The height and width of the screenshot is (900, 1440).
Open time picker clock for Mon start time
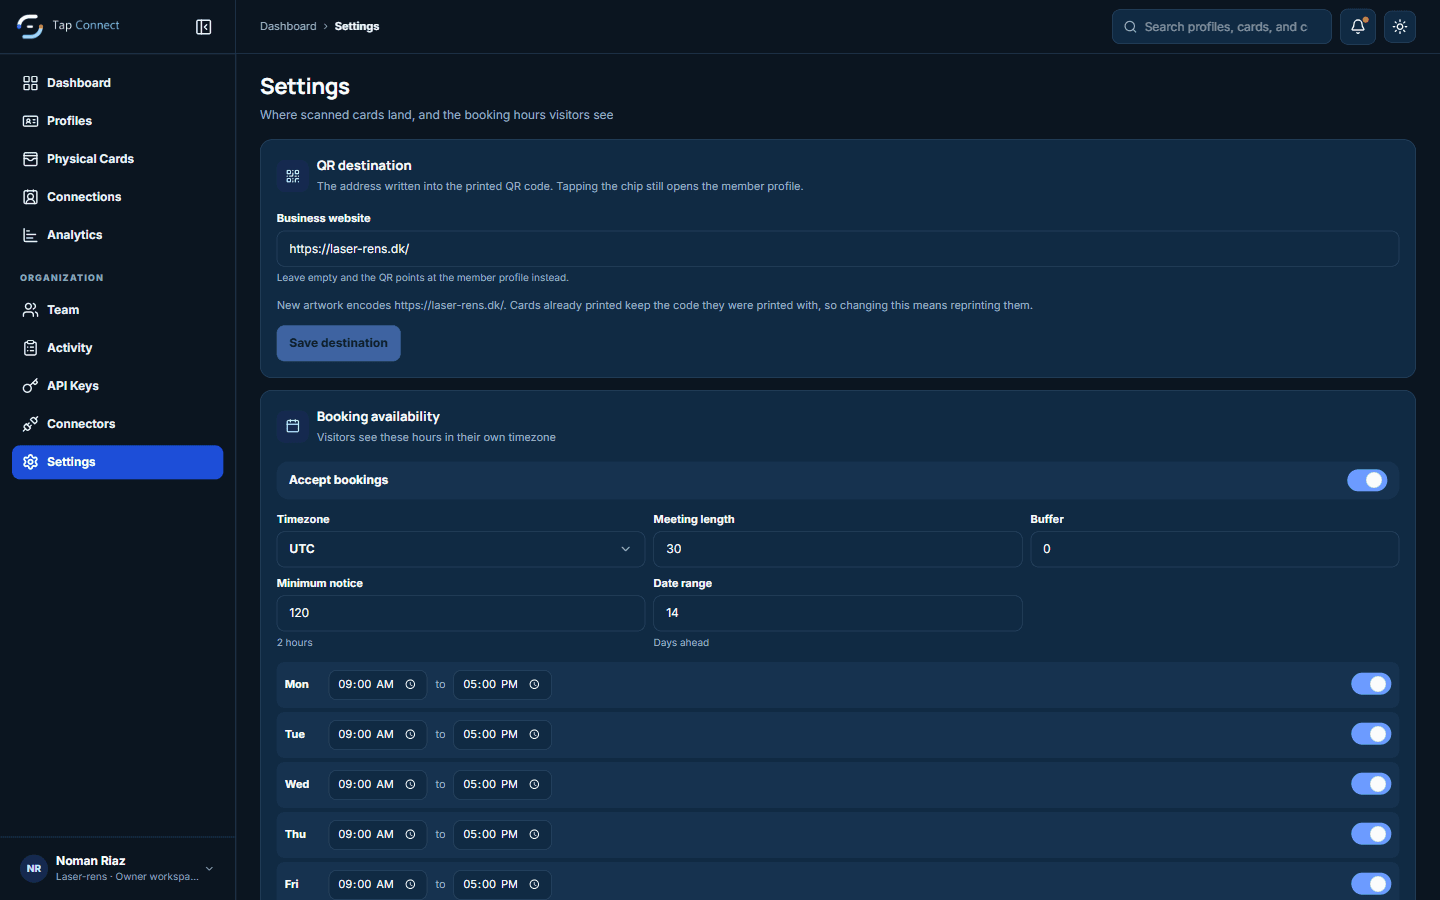[x=410, y=685]
